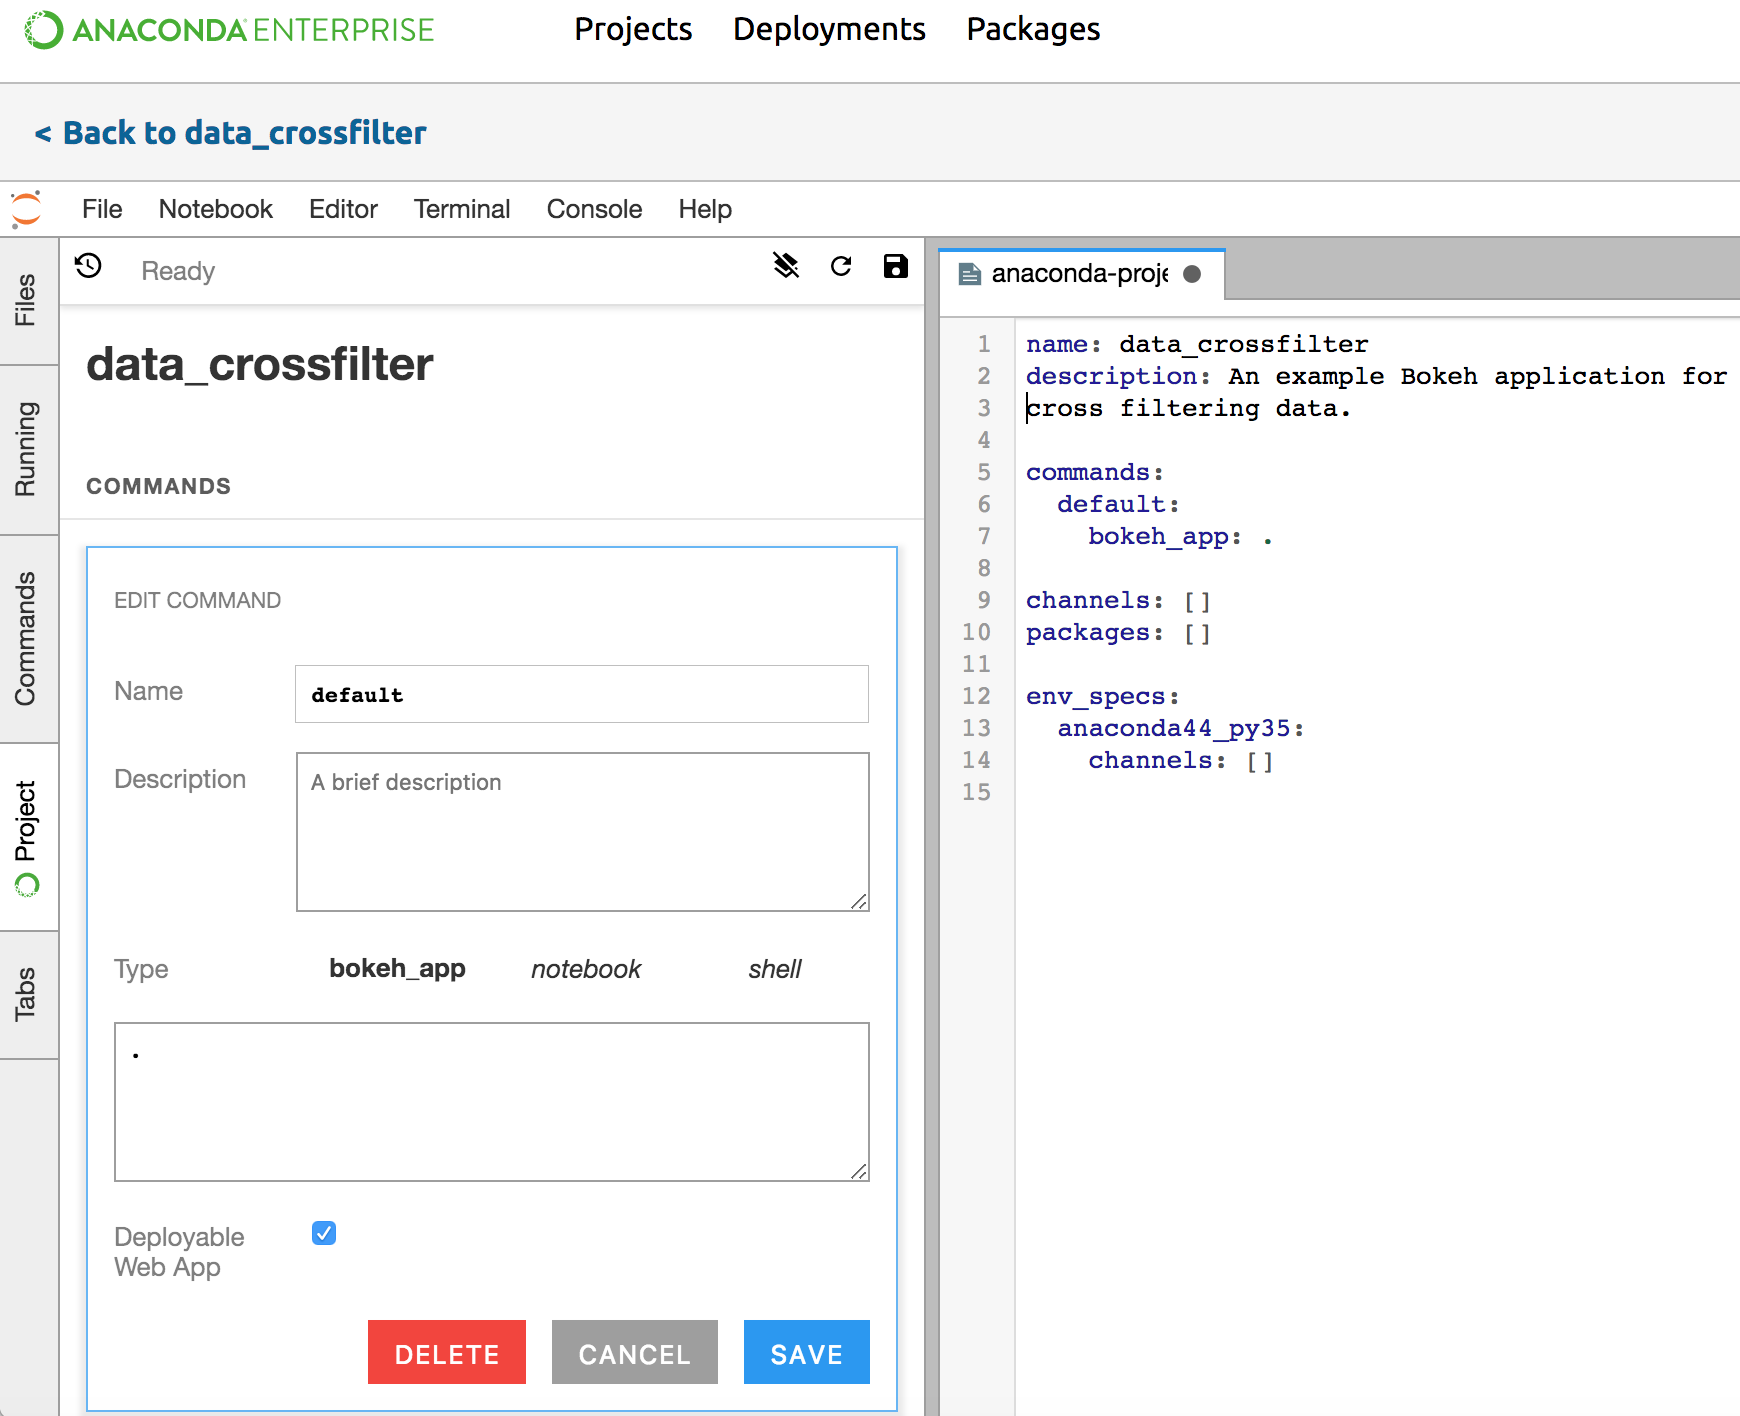Click the unsaved dot on the anaconda-proje tab
Viewport: 1740px width, 1416px height.
pos(1192,274)
